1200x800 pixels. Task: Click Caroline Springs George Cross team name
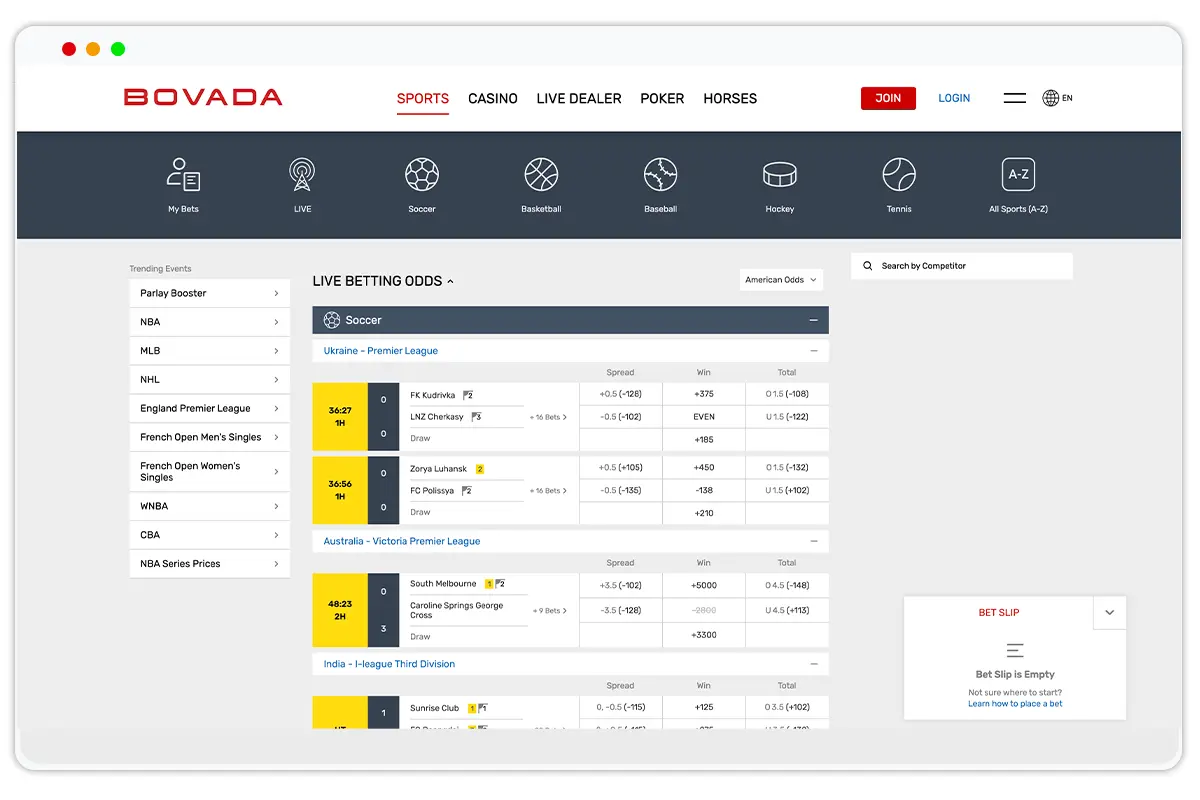457,610
